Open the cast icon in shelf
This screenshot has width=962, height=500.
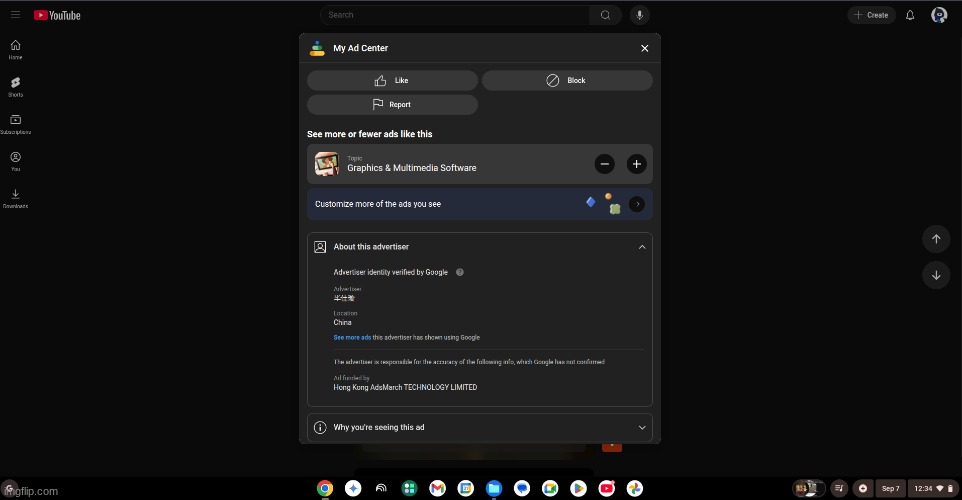[381, 488]
